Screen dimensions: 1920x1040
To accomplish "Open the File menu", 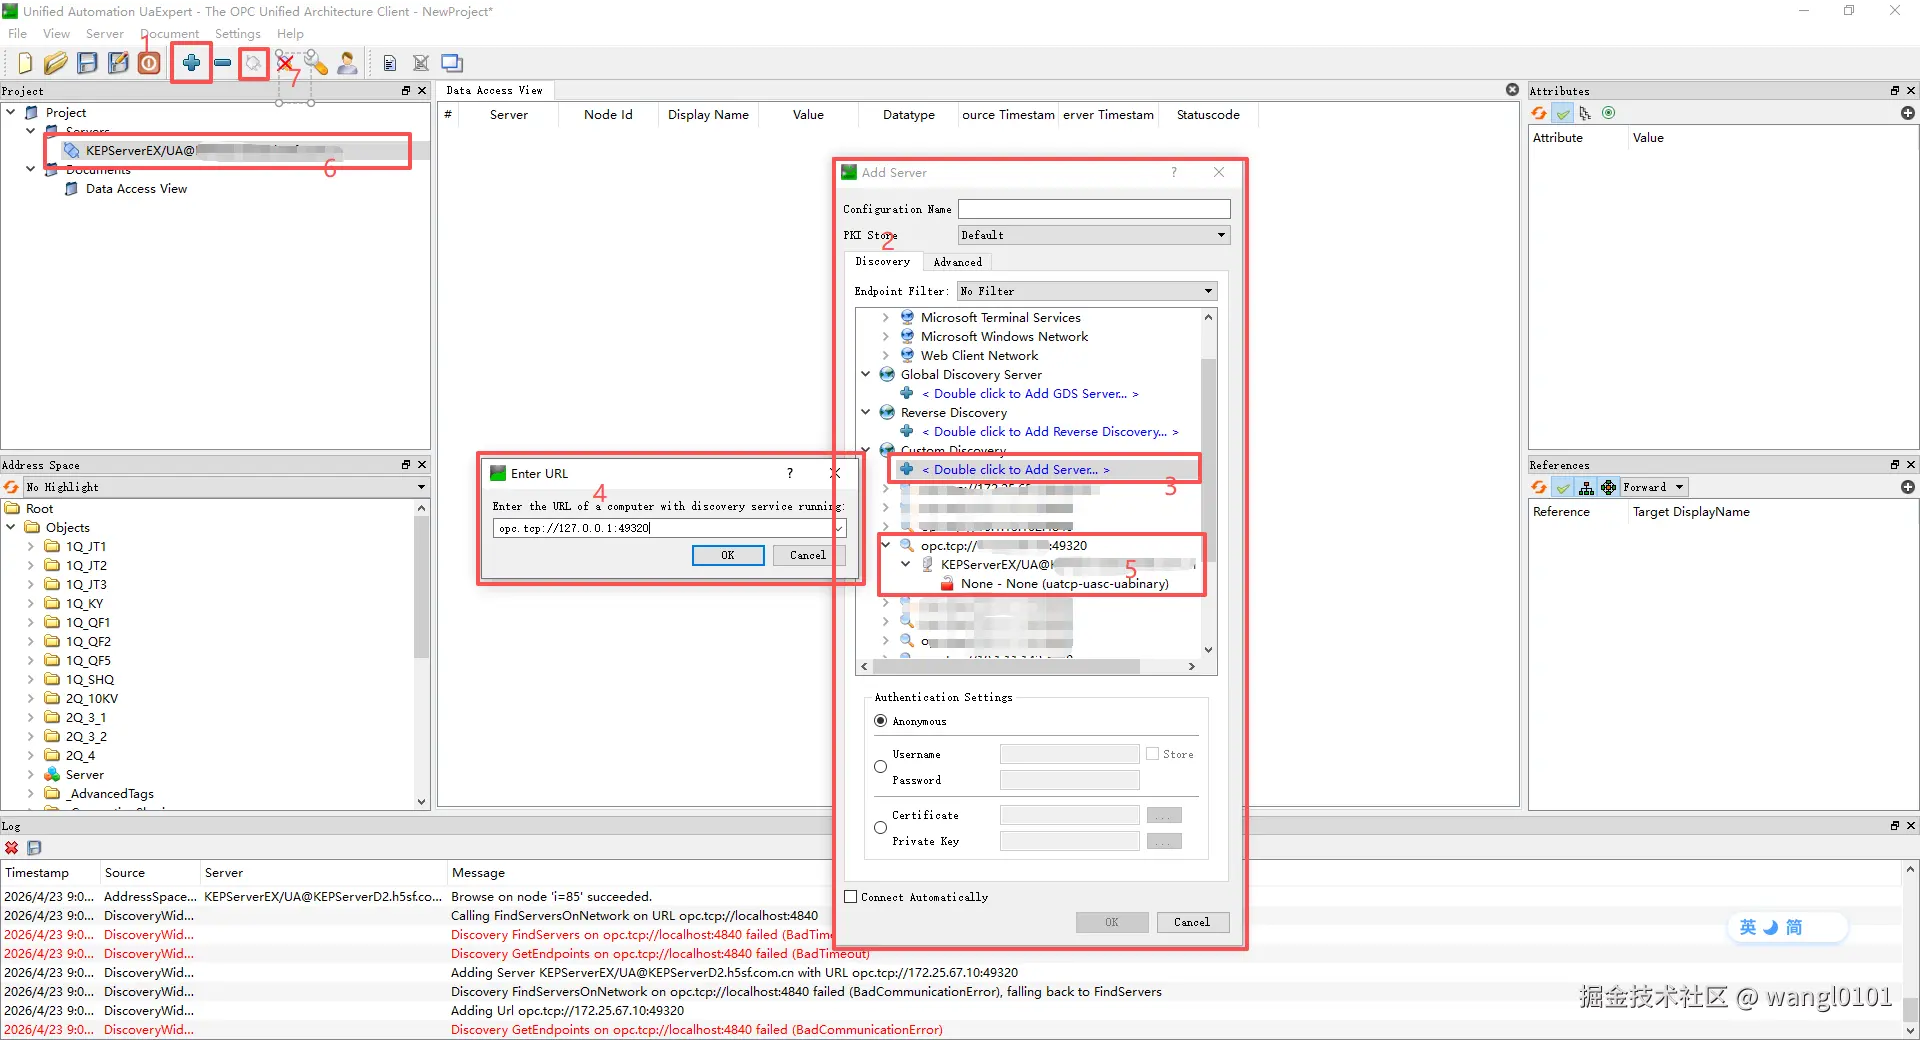I will [18, 34].
